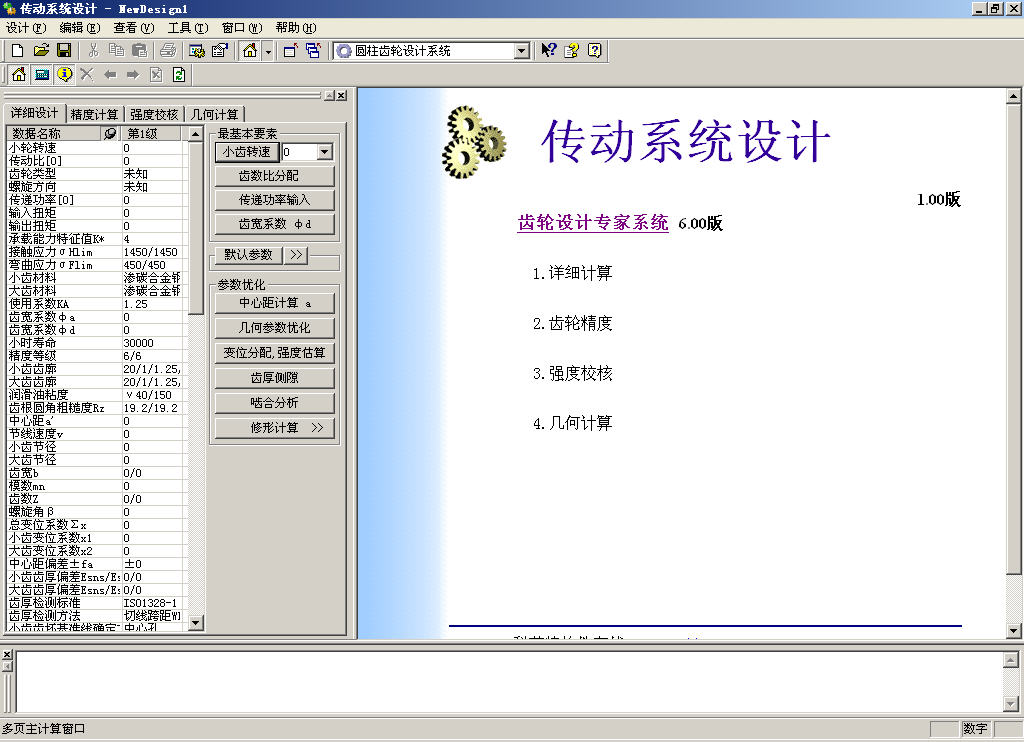This screenshot has height=742, width=1024.
Task: Print the design with printer icon
Action: (x=168, y=51)
